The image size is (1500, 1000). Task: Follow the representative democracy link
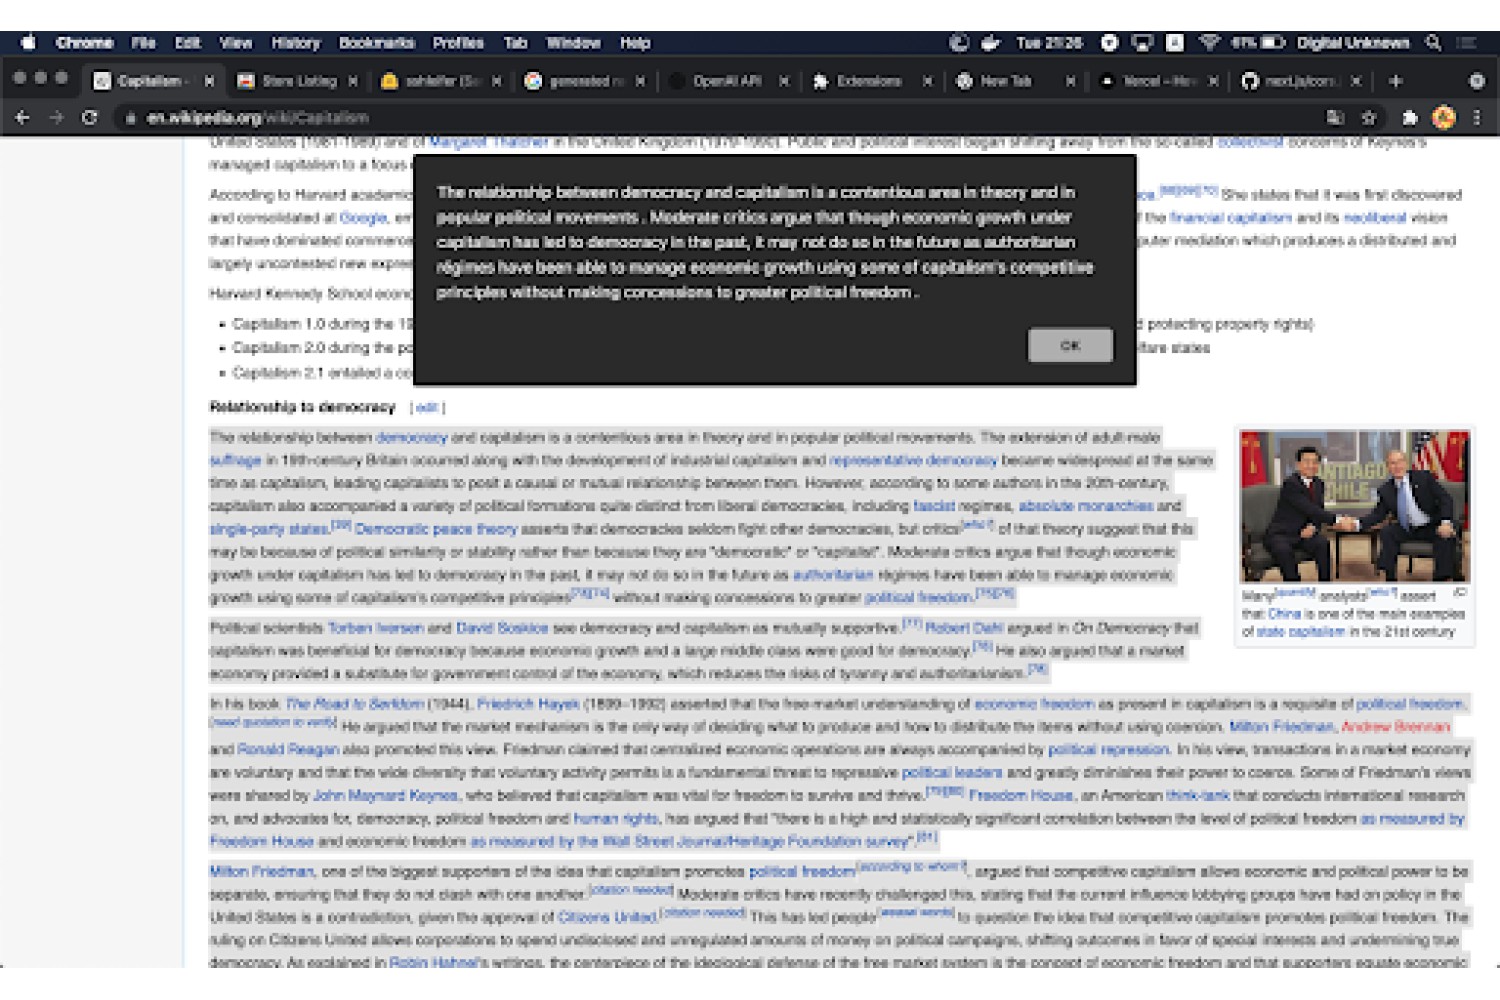coord(913,460)
